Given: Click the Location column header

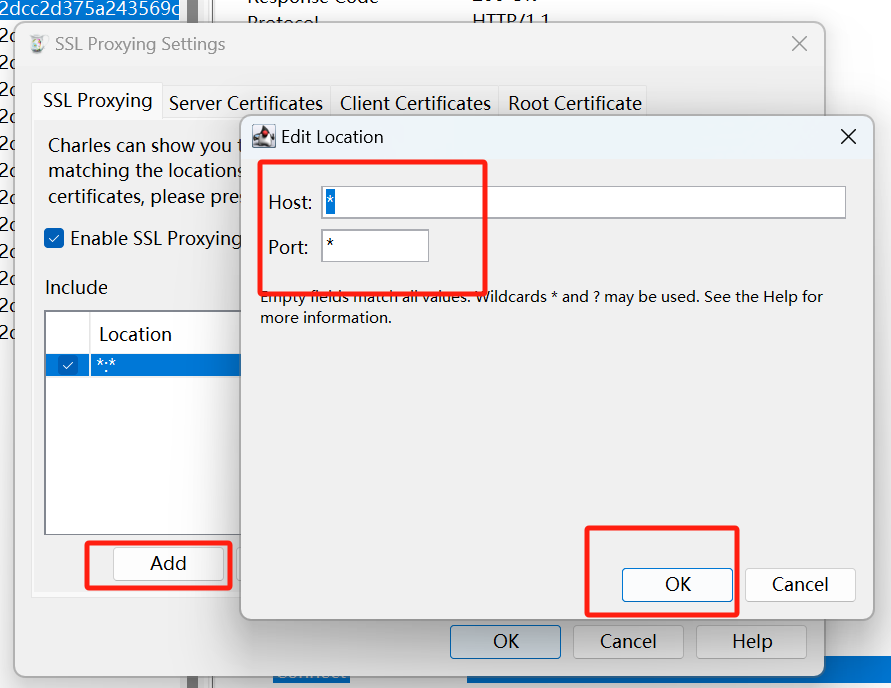Looking at the screenshot, I should (165, 334).
